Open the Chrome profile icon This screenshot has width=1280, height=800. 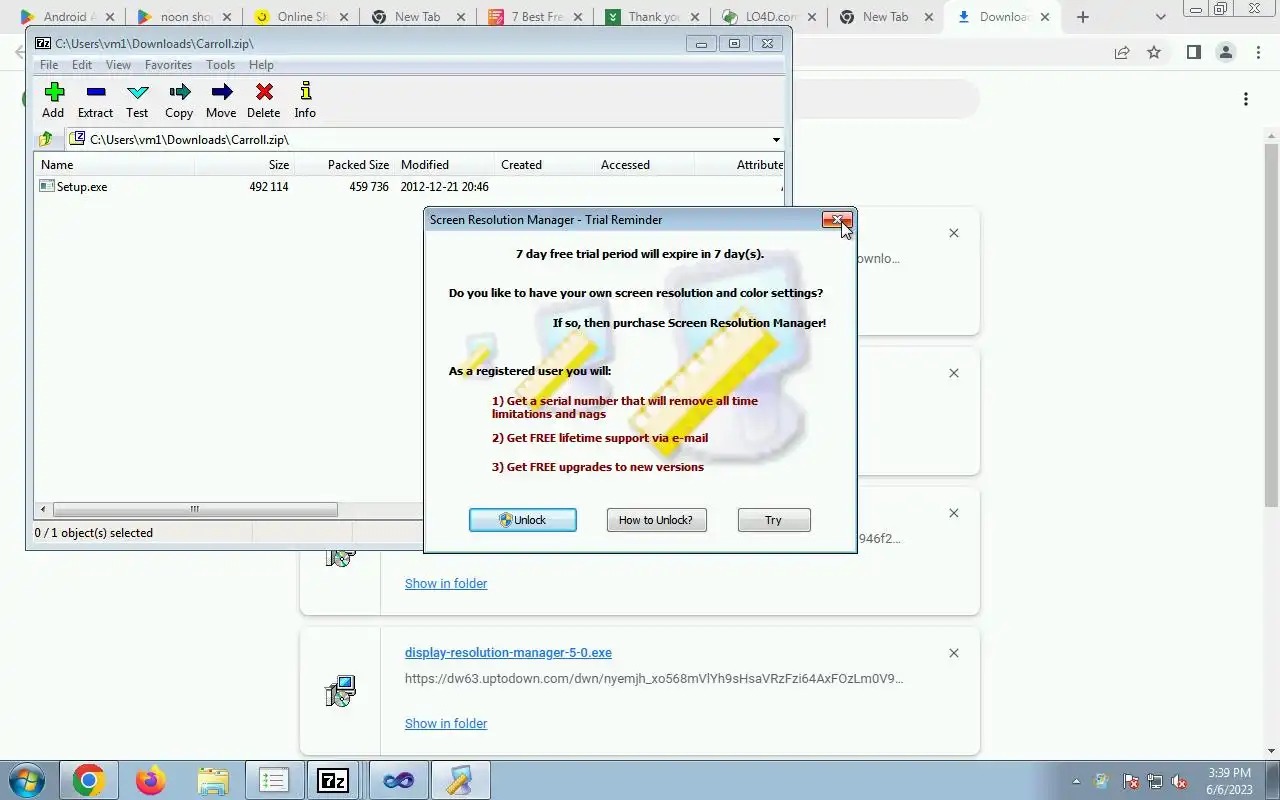1225,53
